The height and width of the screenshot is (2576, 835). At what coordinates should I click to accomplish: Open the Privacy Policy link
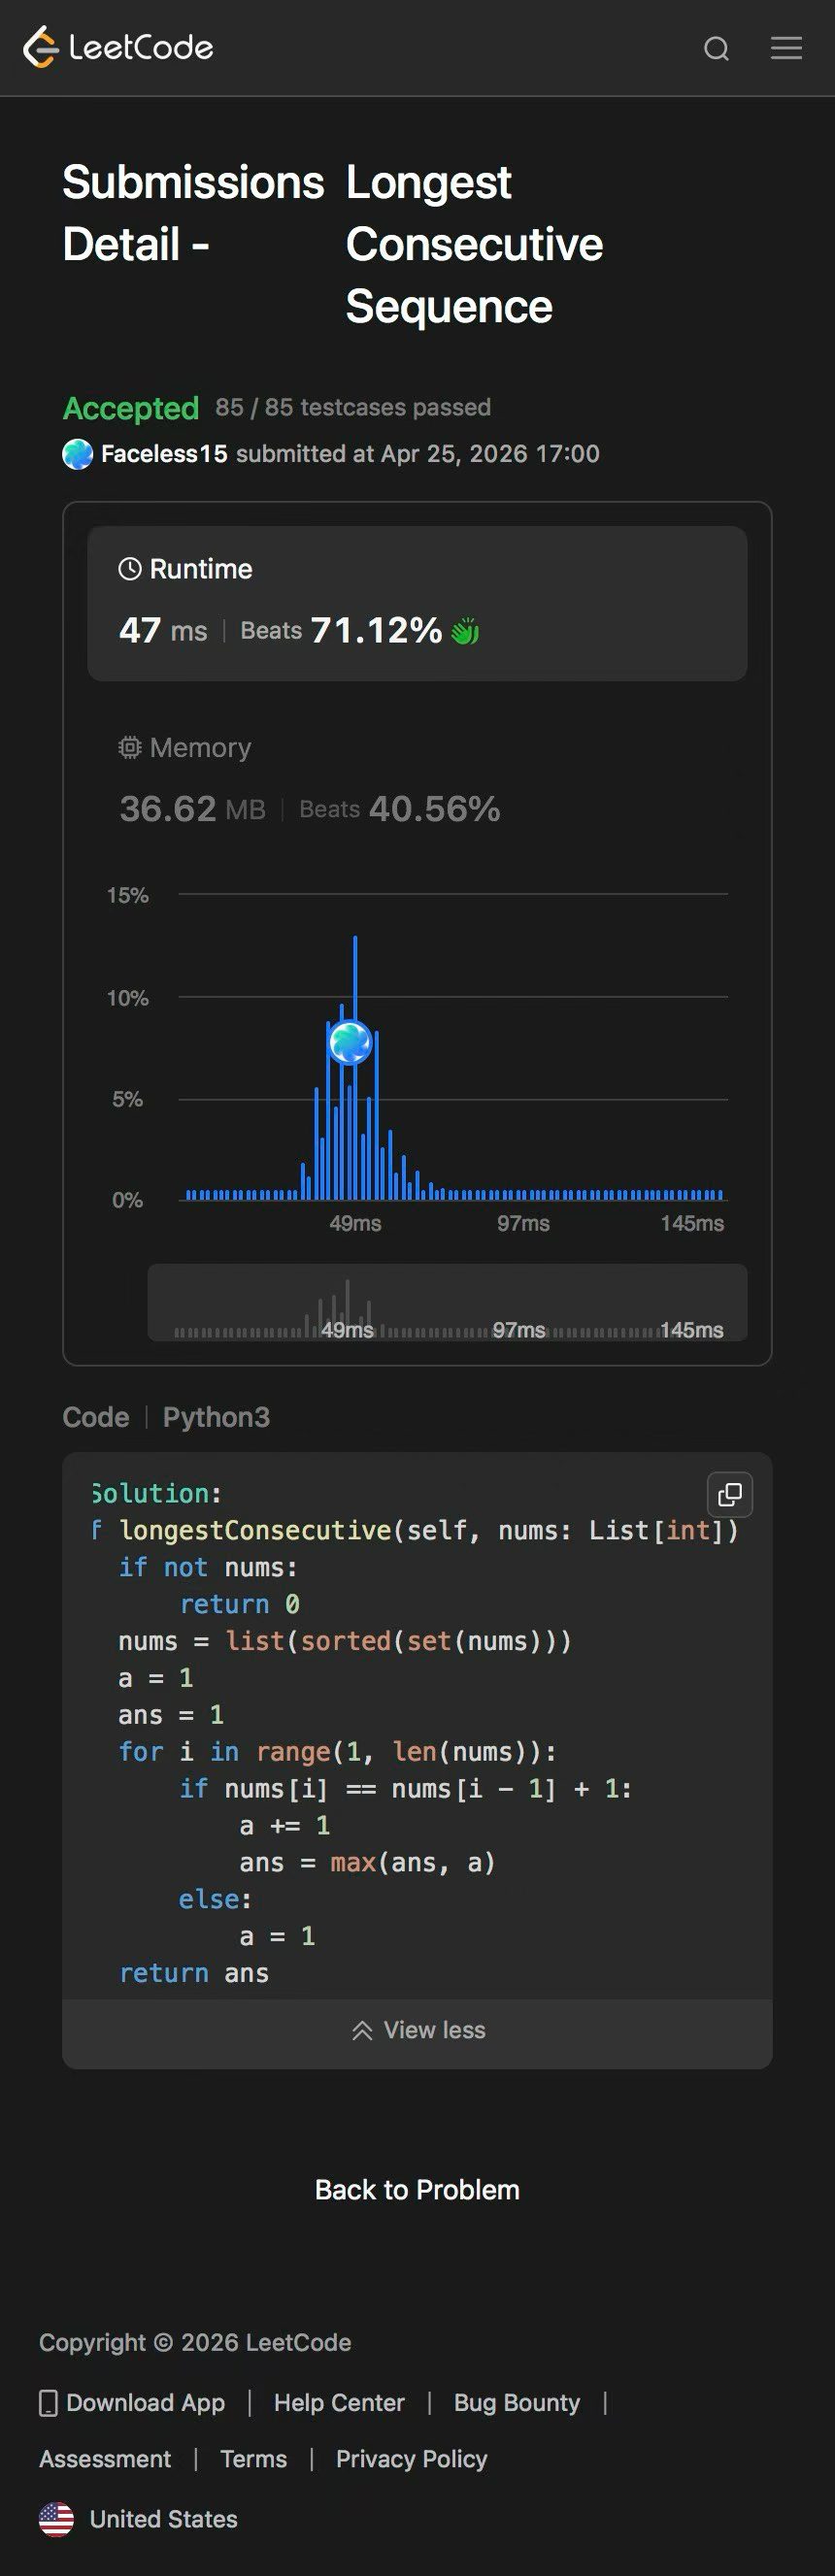pyautogui.click(x=411, y=2459)
